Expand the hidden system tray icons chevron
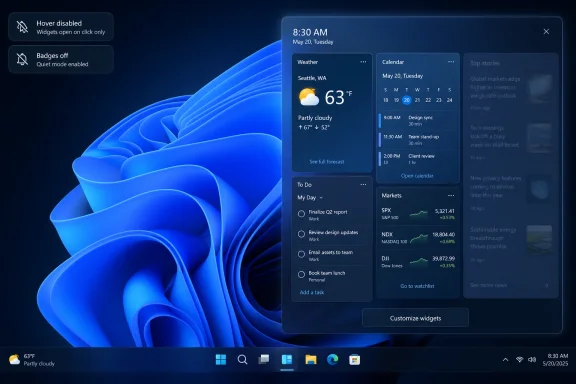Image resolution: width=576 pixels, height=384 pixels. point(505,359)
